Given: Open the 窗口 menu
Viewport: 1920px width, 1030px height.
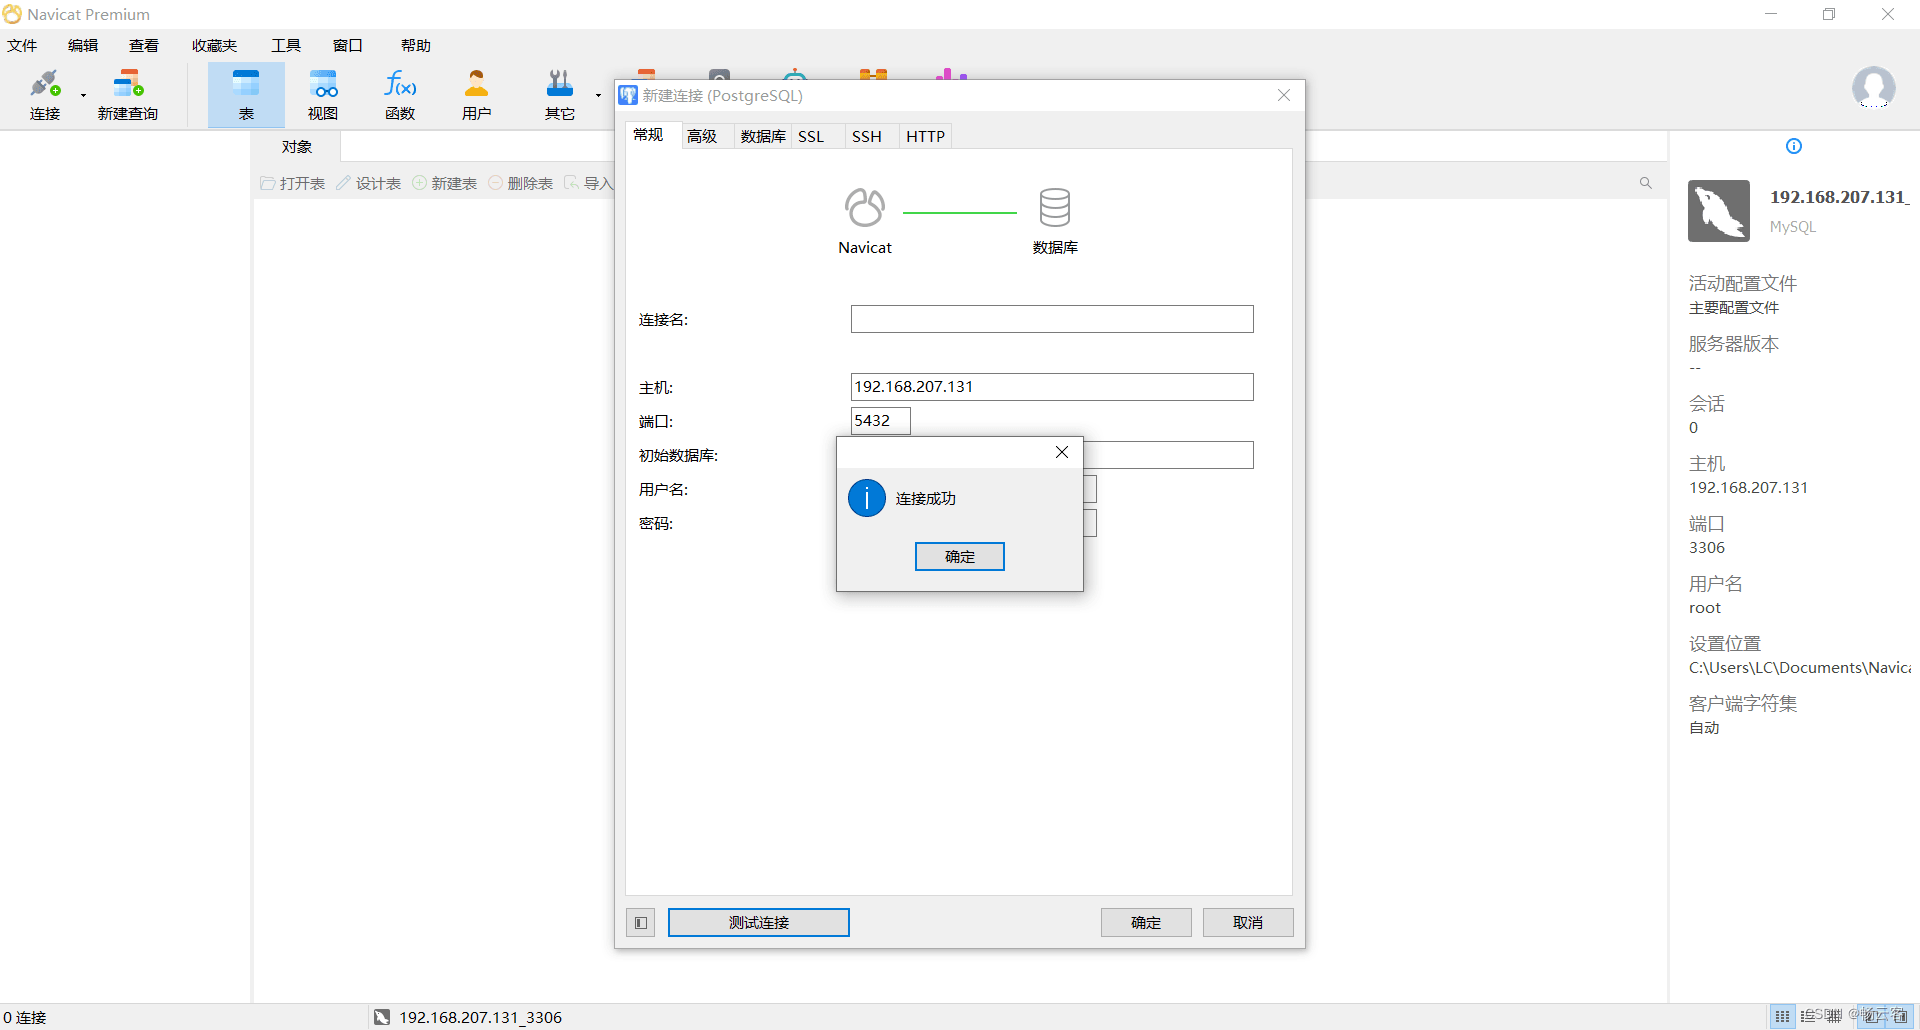Looking at the screenshot, I should tap(348, 46).
